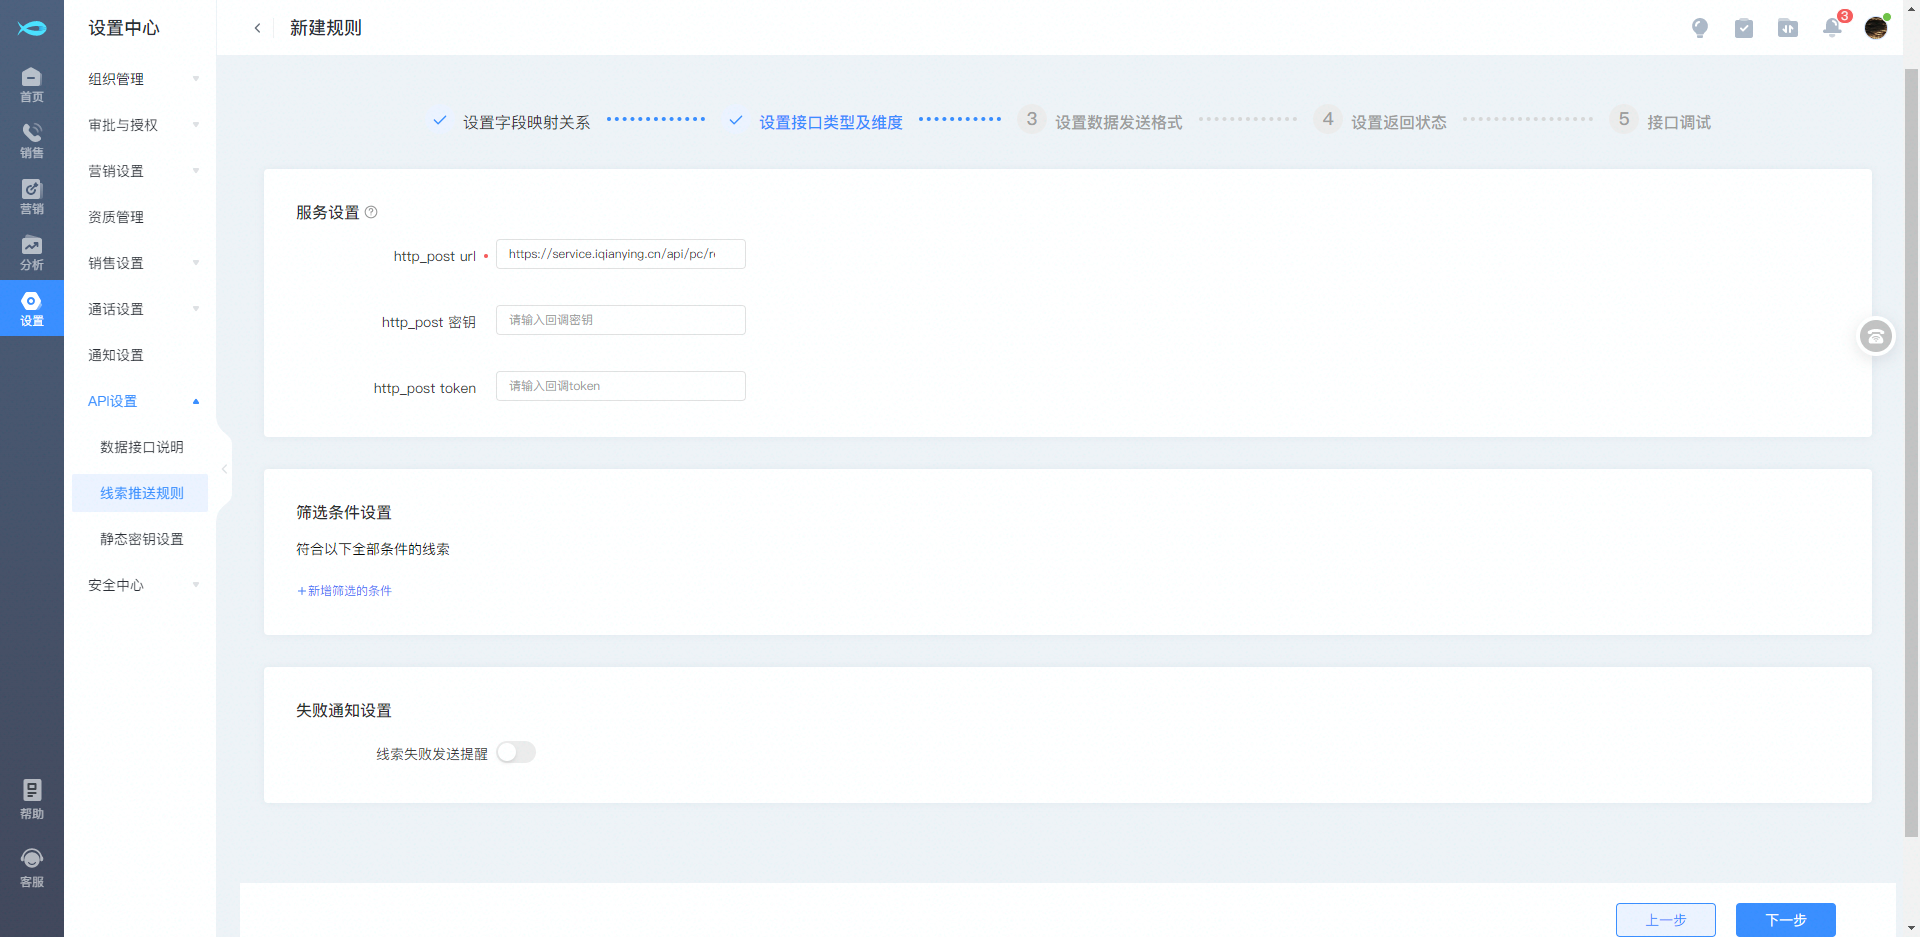This screenshot has height=937, width=1920.
Task: Click the back arrow beside 新建规则
Action: click(257, 28)
